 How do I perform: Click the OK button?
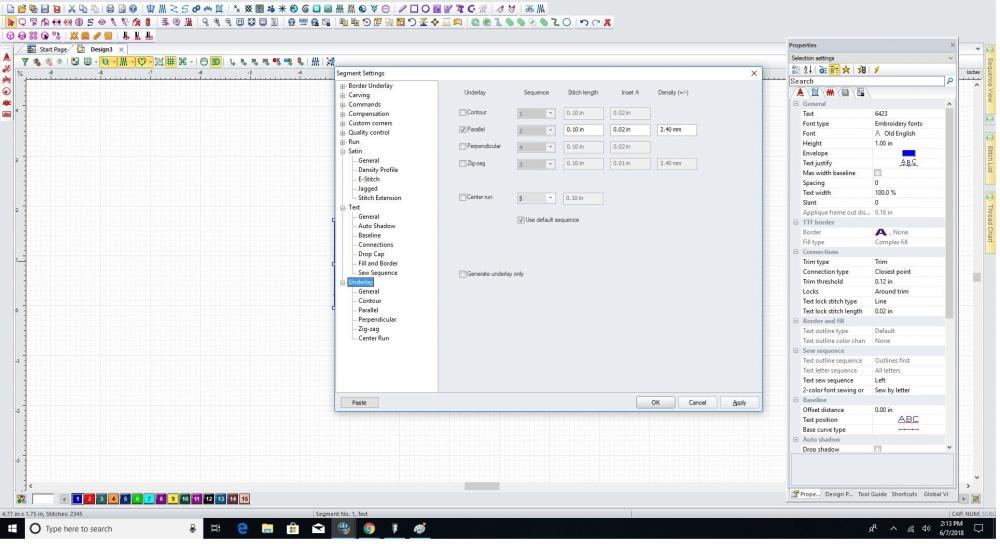[x=655, y=402]
